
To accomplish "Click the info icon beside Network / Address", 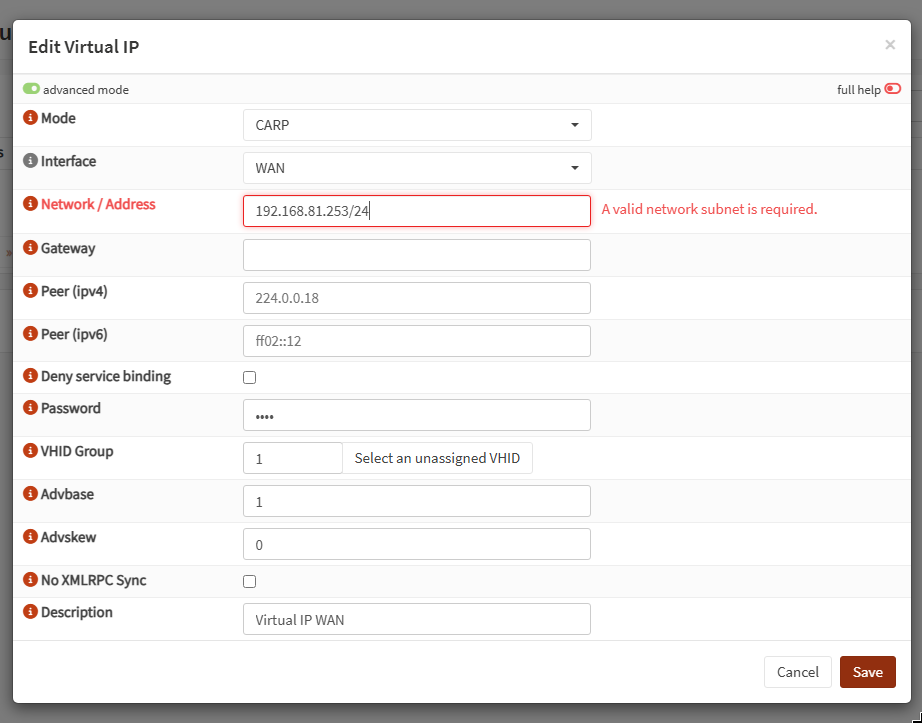I will click(x=30, y=203).
